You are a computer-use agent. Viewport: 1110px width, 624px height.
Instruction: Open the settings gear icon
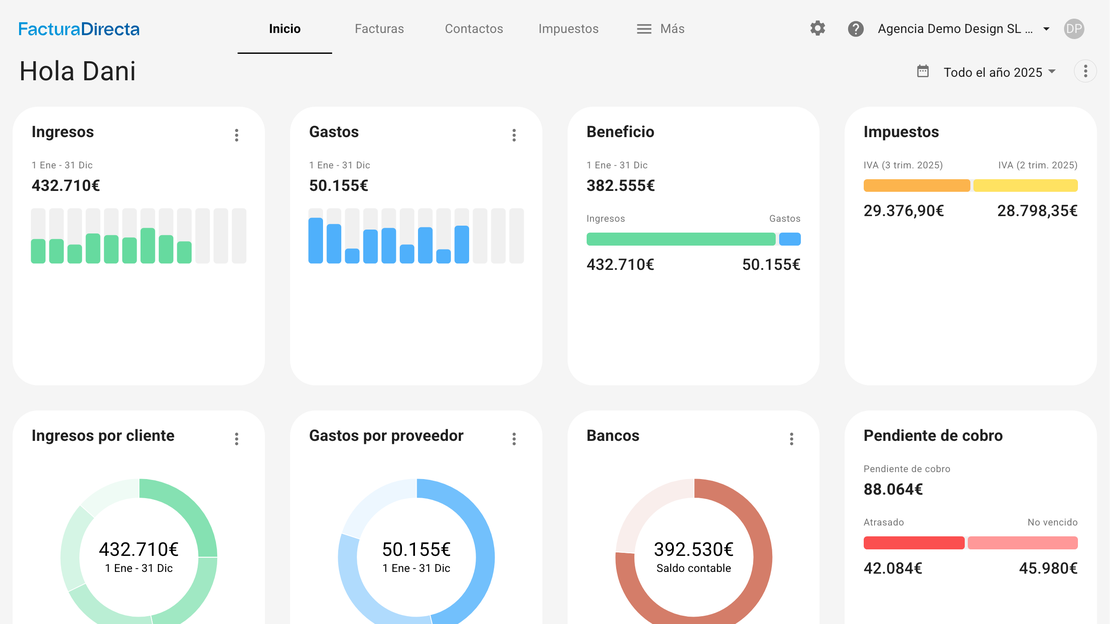(818, 29)
